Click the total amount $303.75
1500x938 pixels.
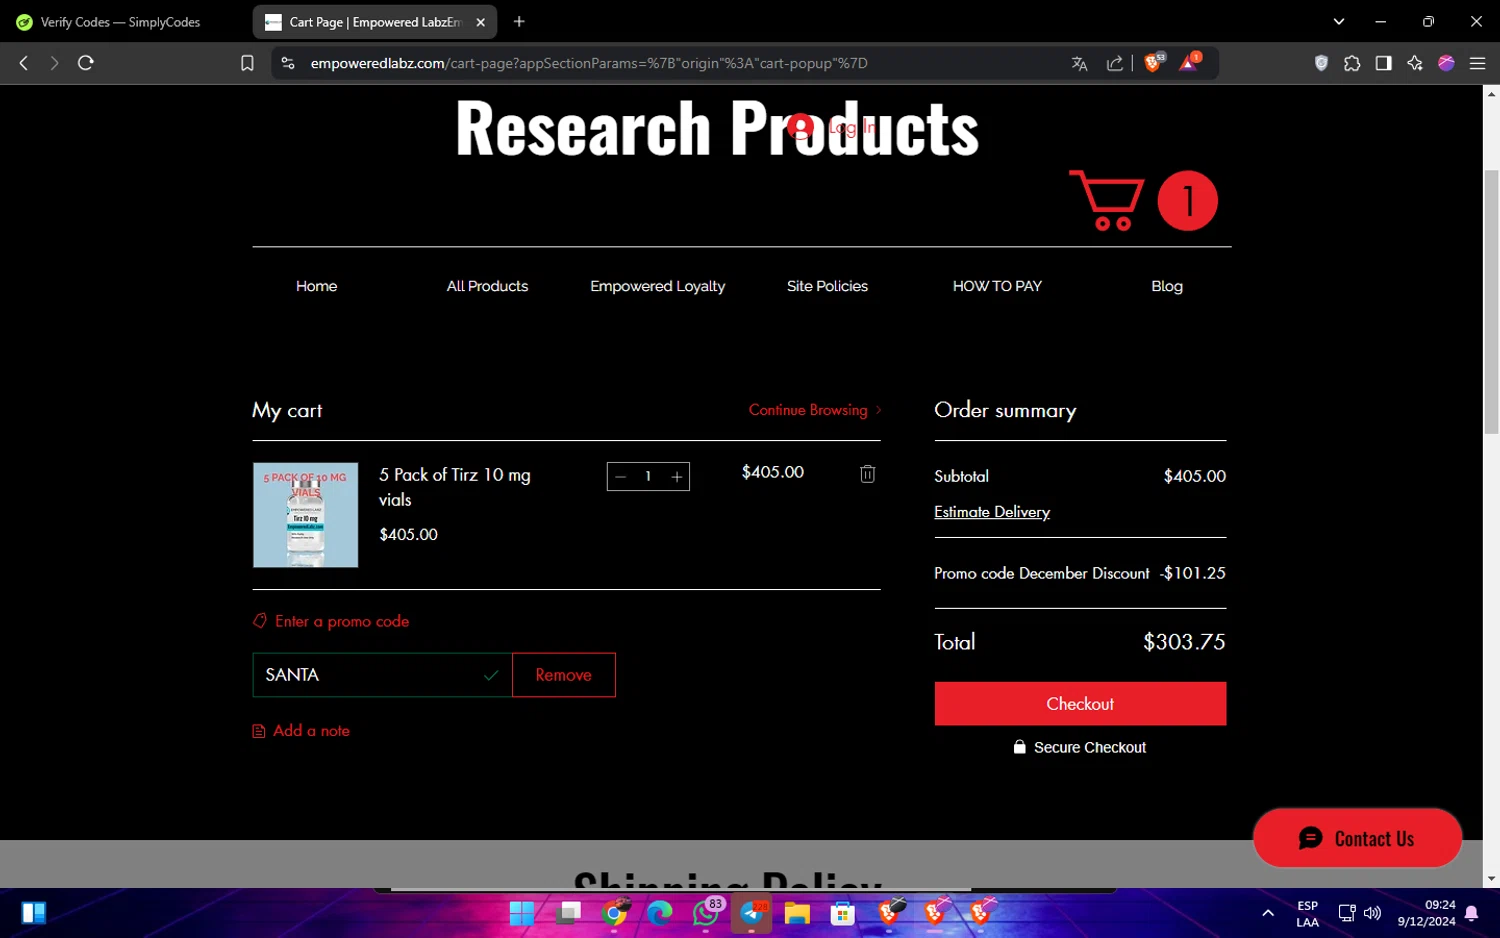[x=1184, y=642]
